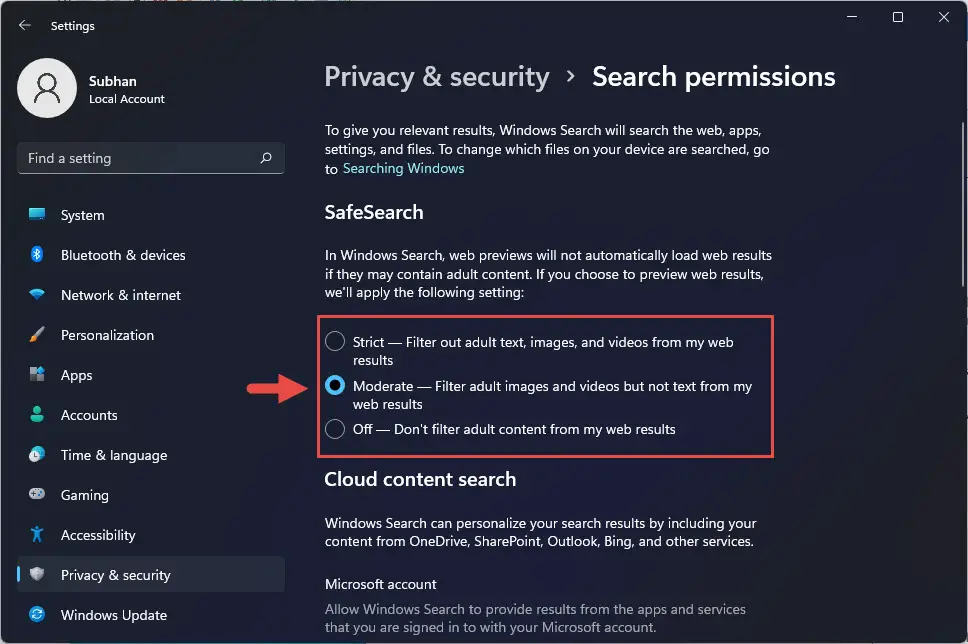Image resolution: width=968 pixels, height=644 pixels.
Task: Click the System monitor icon
Action: point(37,214)
